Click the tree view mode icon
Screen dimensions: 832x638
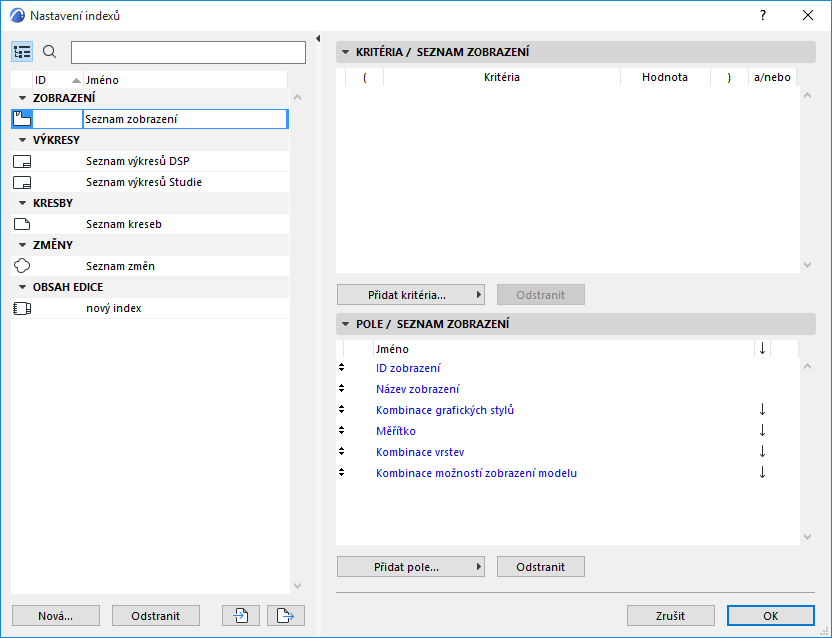(22, 52)
